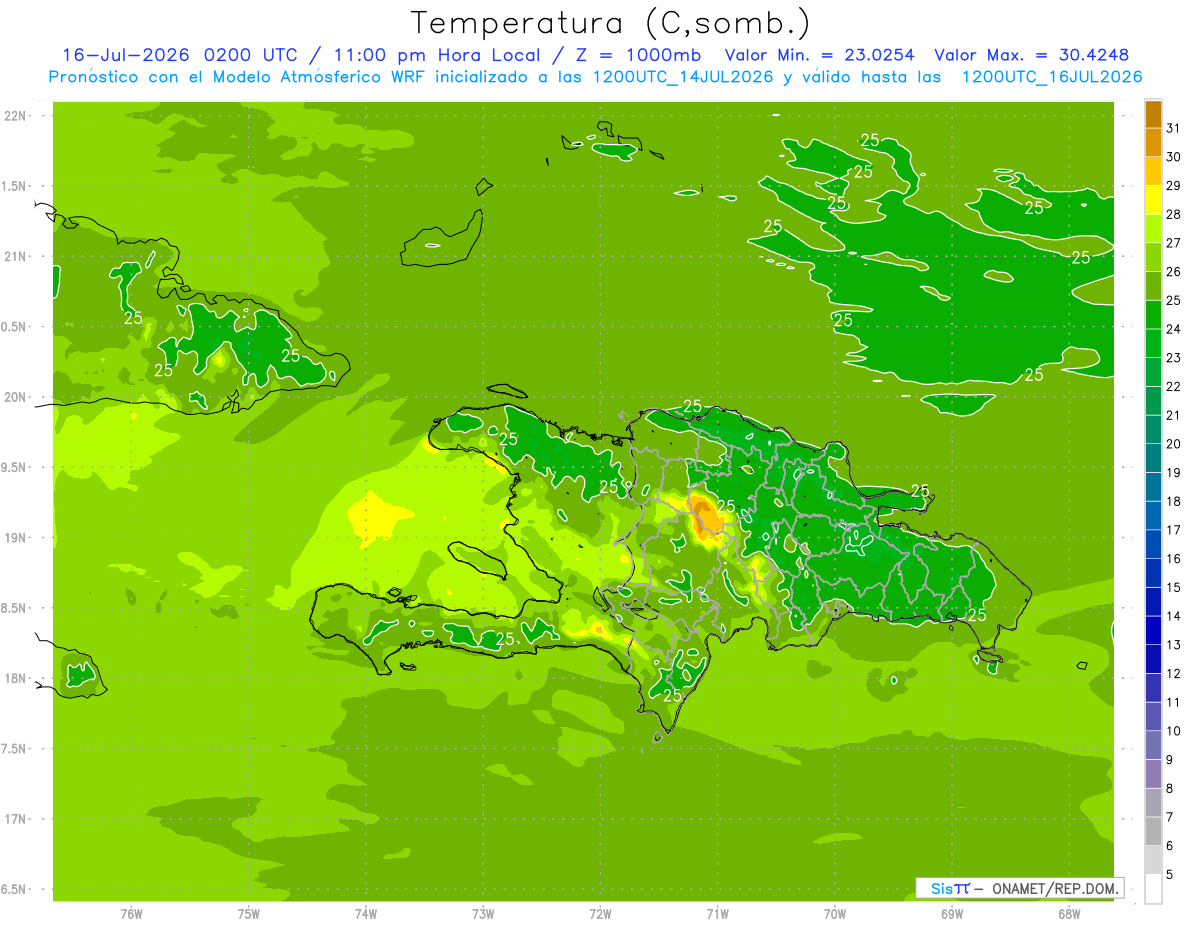The image size is (1200, 927).
Task: Click the "72W" longitude label
Action: (x=600, y=914)
